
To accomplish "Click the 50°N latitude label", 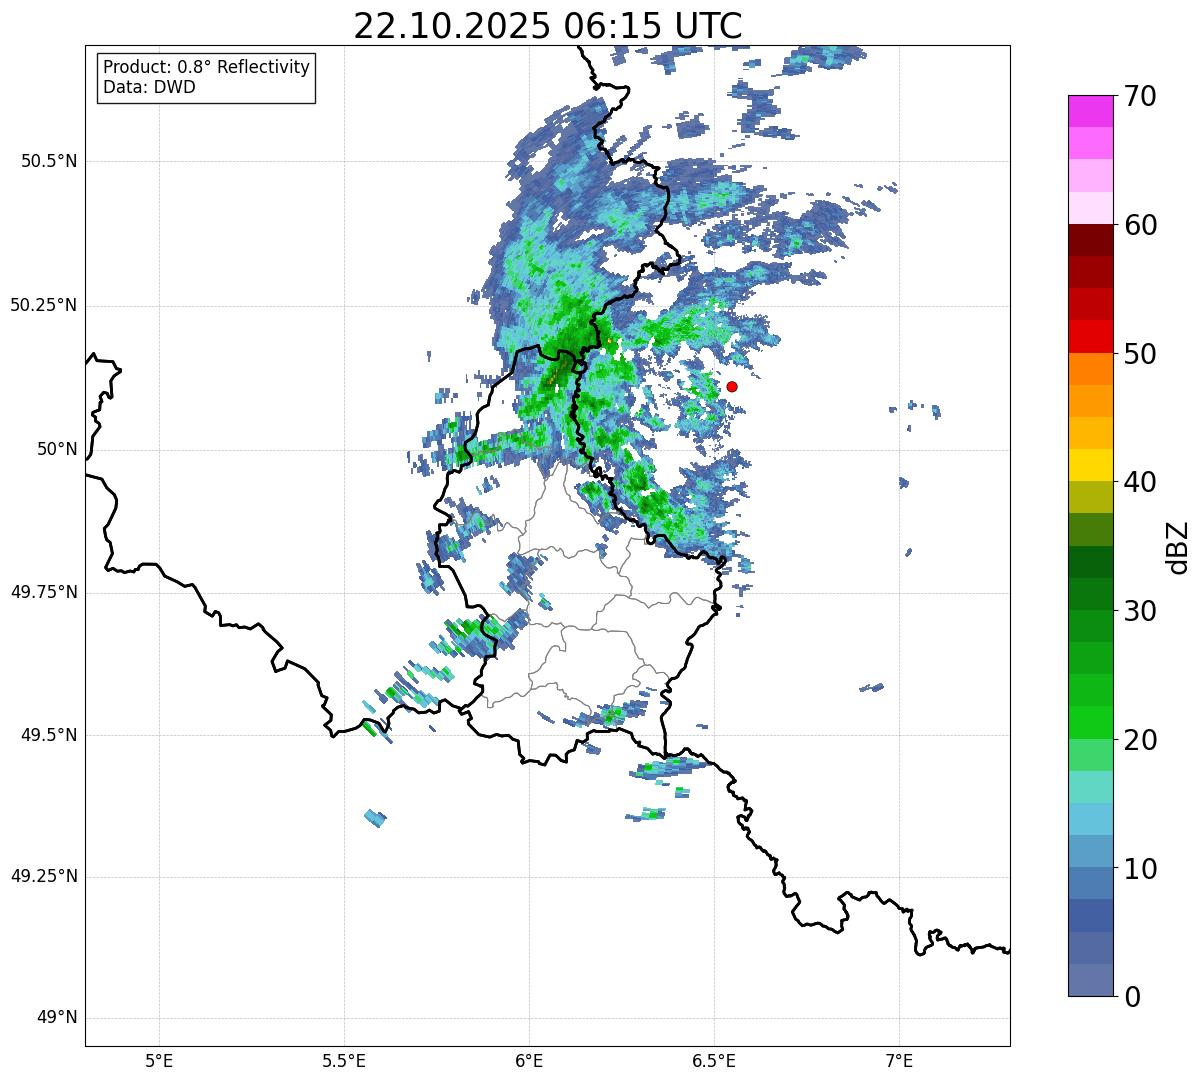I will point(58,449).
